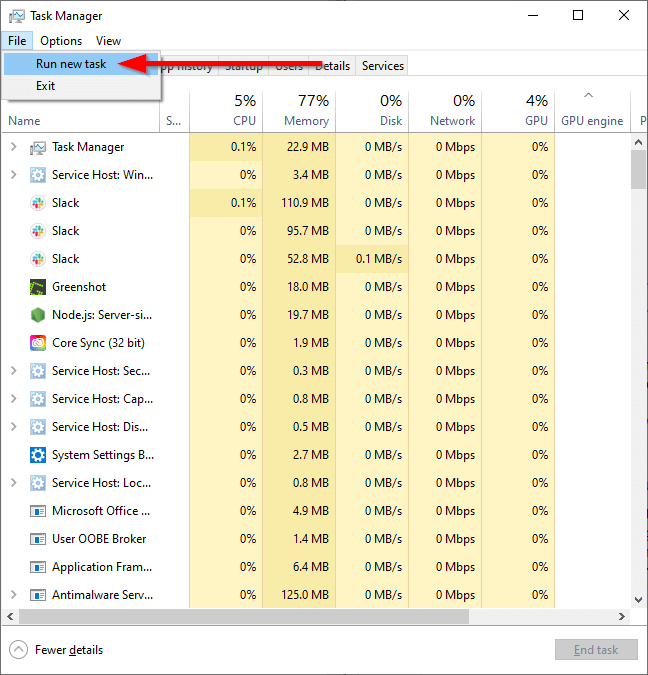Click the Service Host: Sec... gear icon
Image resolution: width=648 pixels, height=675 pixels.
38,371
